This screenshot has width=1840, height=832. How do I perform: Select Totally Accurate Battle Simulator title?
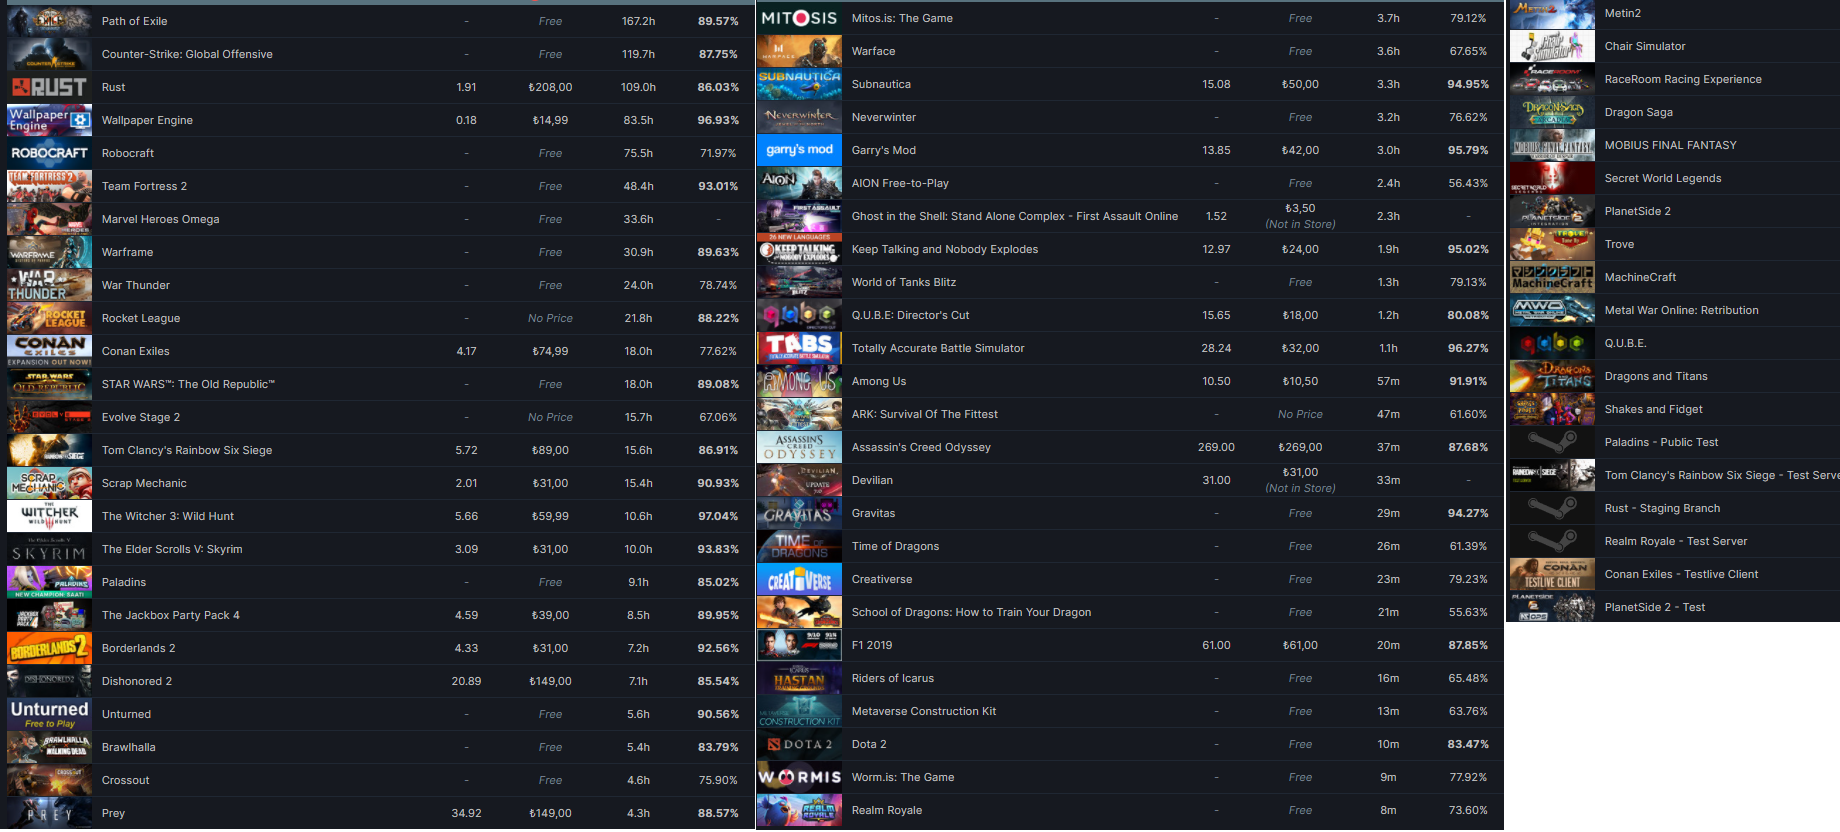pos(938,348)
